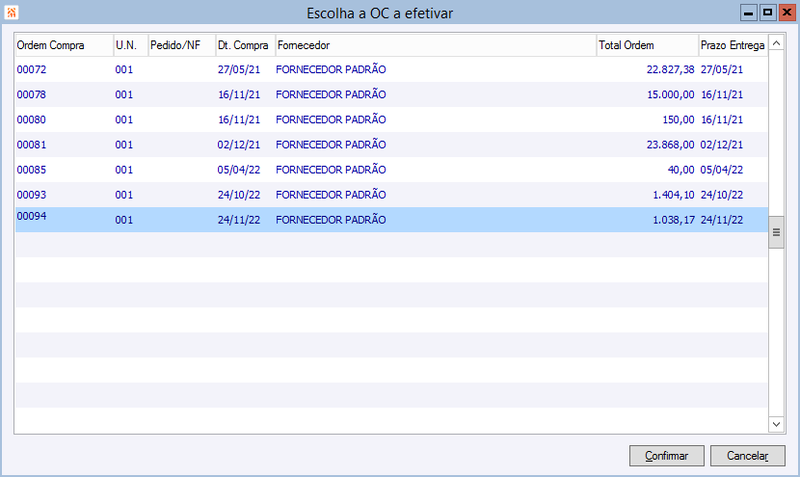The image size is (800, 477).
Task: Click FORNECEDOR PADRÃO in row 00094
Action: [331, 220]
